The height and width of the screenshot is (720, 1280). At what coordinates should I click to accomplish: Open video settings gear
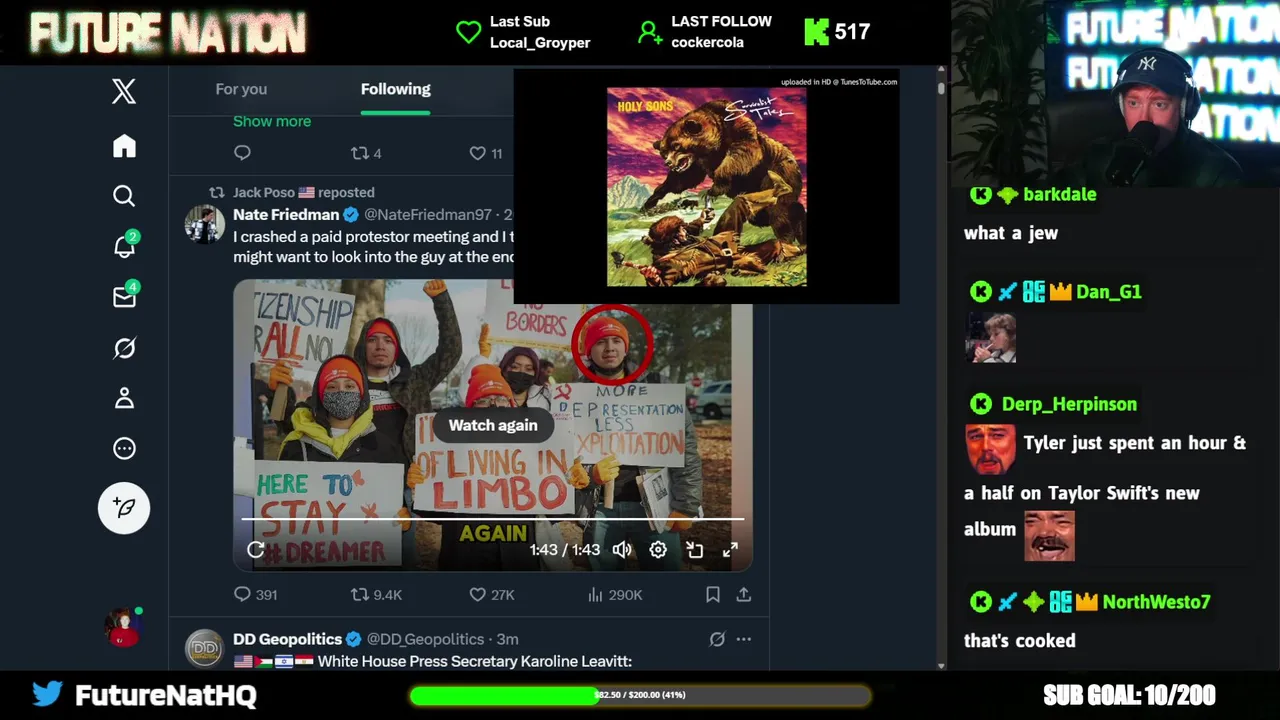(658, 549)
